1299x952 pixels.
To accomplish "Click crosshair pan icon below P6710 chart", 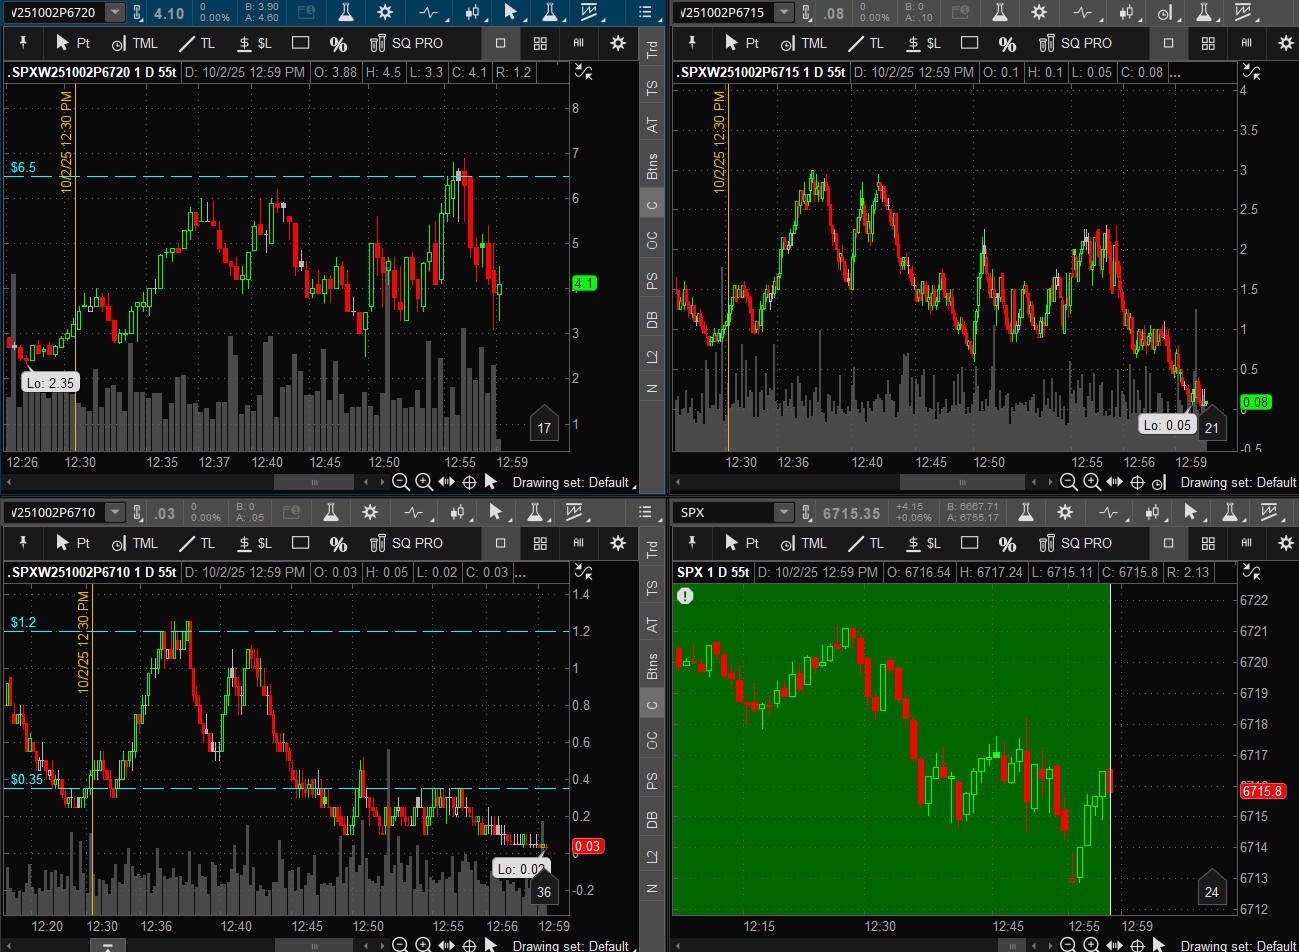I will click(x=468, y=945).
